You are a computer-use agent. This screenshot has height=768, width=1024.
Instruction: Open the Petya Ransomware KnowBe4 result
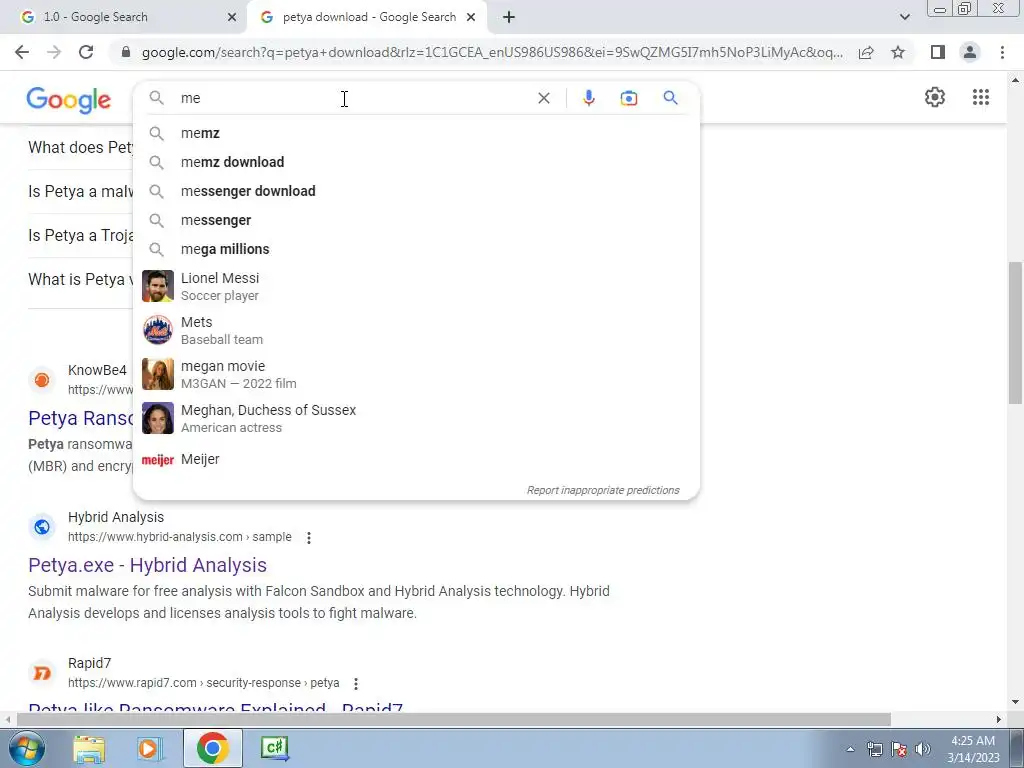point(80,418)
